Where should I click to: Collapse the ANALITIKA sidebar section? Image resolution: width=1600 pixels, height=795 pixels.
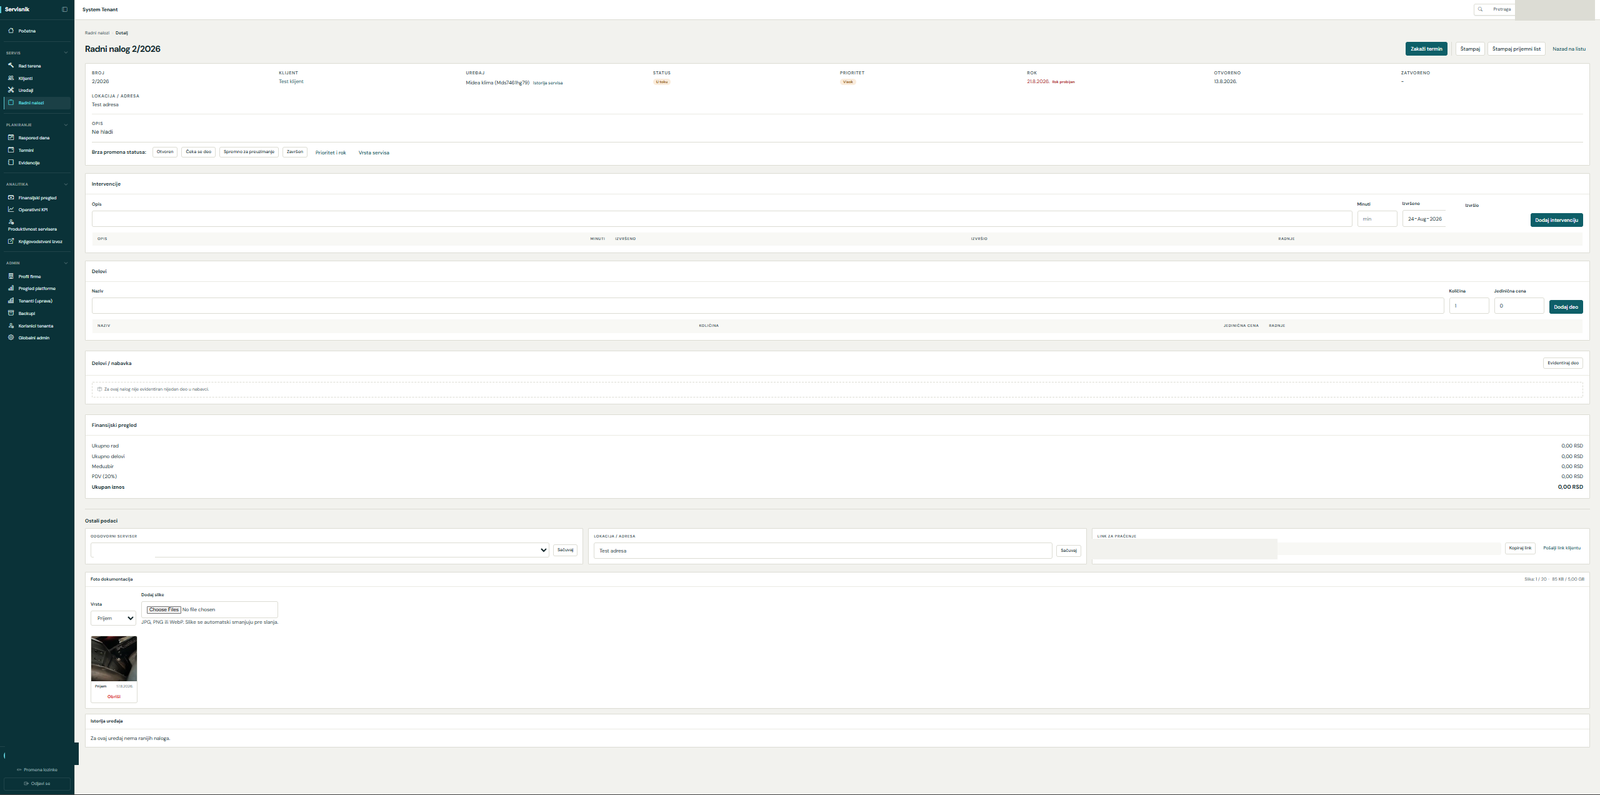[66, 184]
